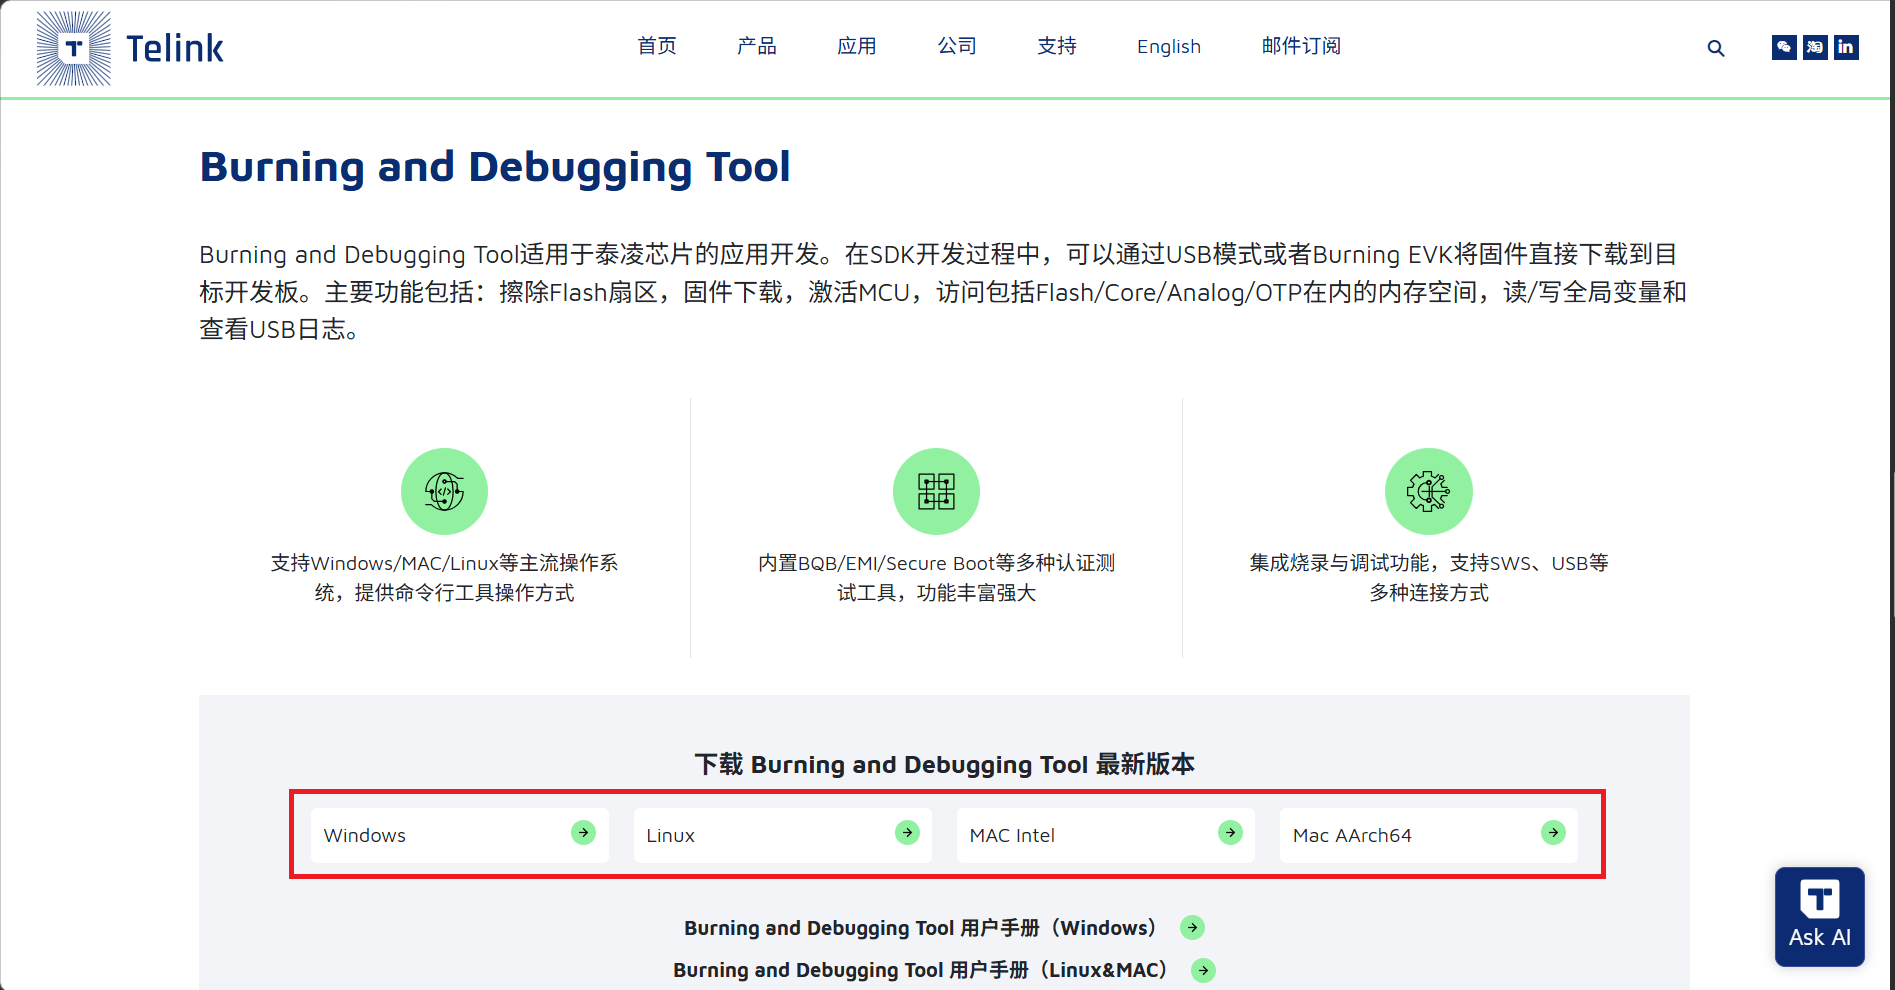The height and width of the screenshot is (990, 1895).
Task: Download the MAC Intel version
Action: tap(1106, 835)
